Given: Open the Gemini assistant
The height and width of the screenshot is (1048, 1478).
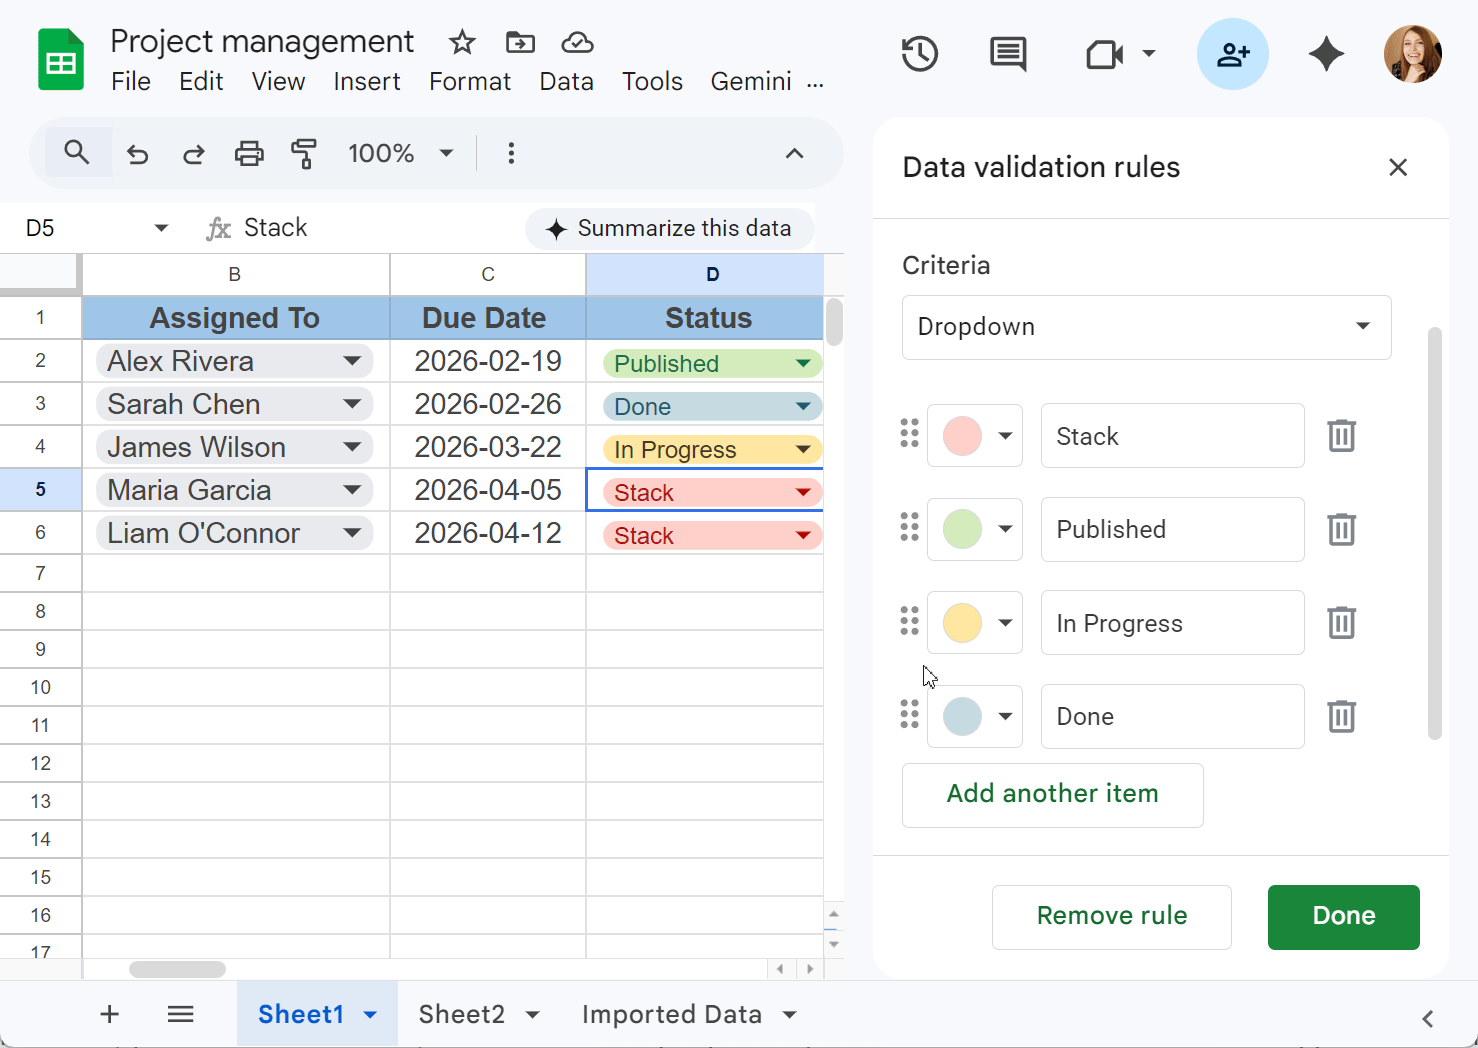Looking at the screenshot, I should tap(1326, 54).
